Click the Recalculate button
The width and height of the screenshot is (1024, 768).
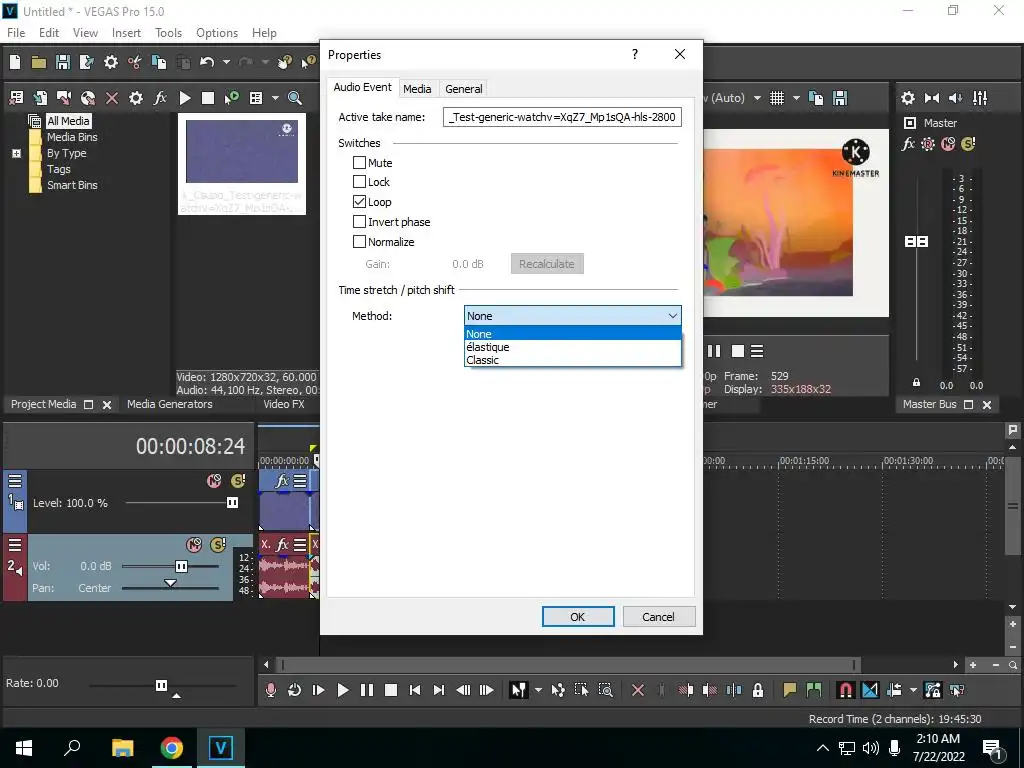click(547, 264)
